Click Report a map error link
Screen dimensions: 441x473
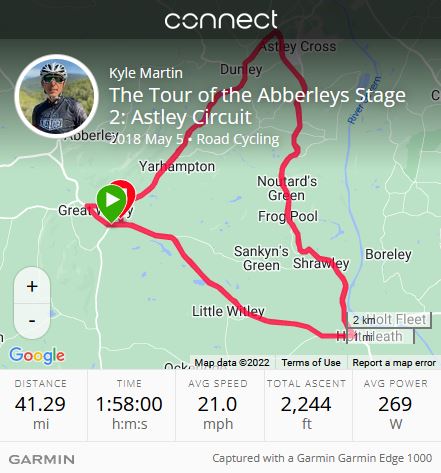point(394,363)
